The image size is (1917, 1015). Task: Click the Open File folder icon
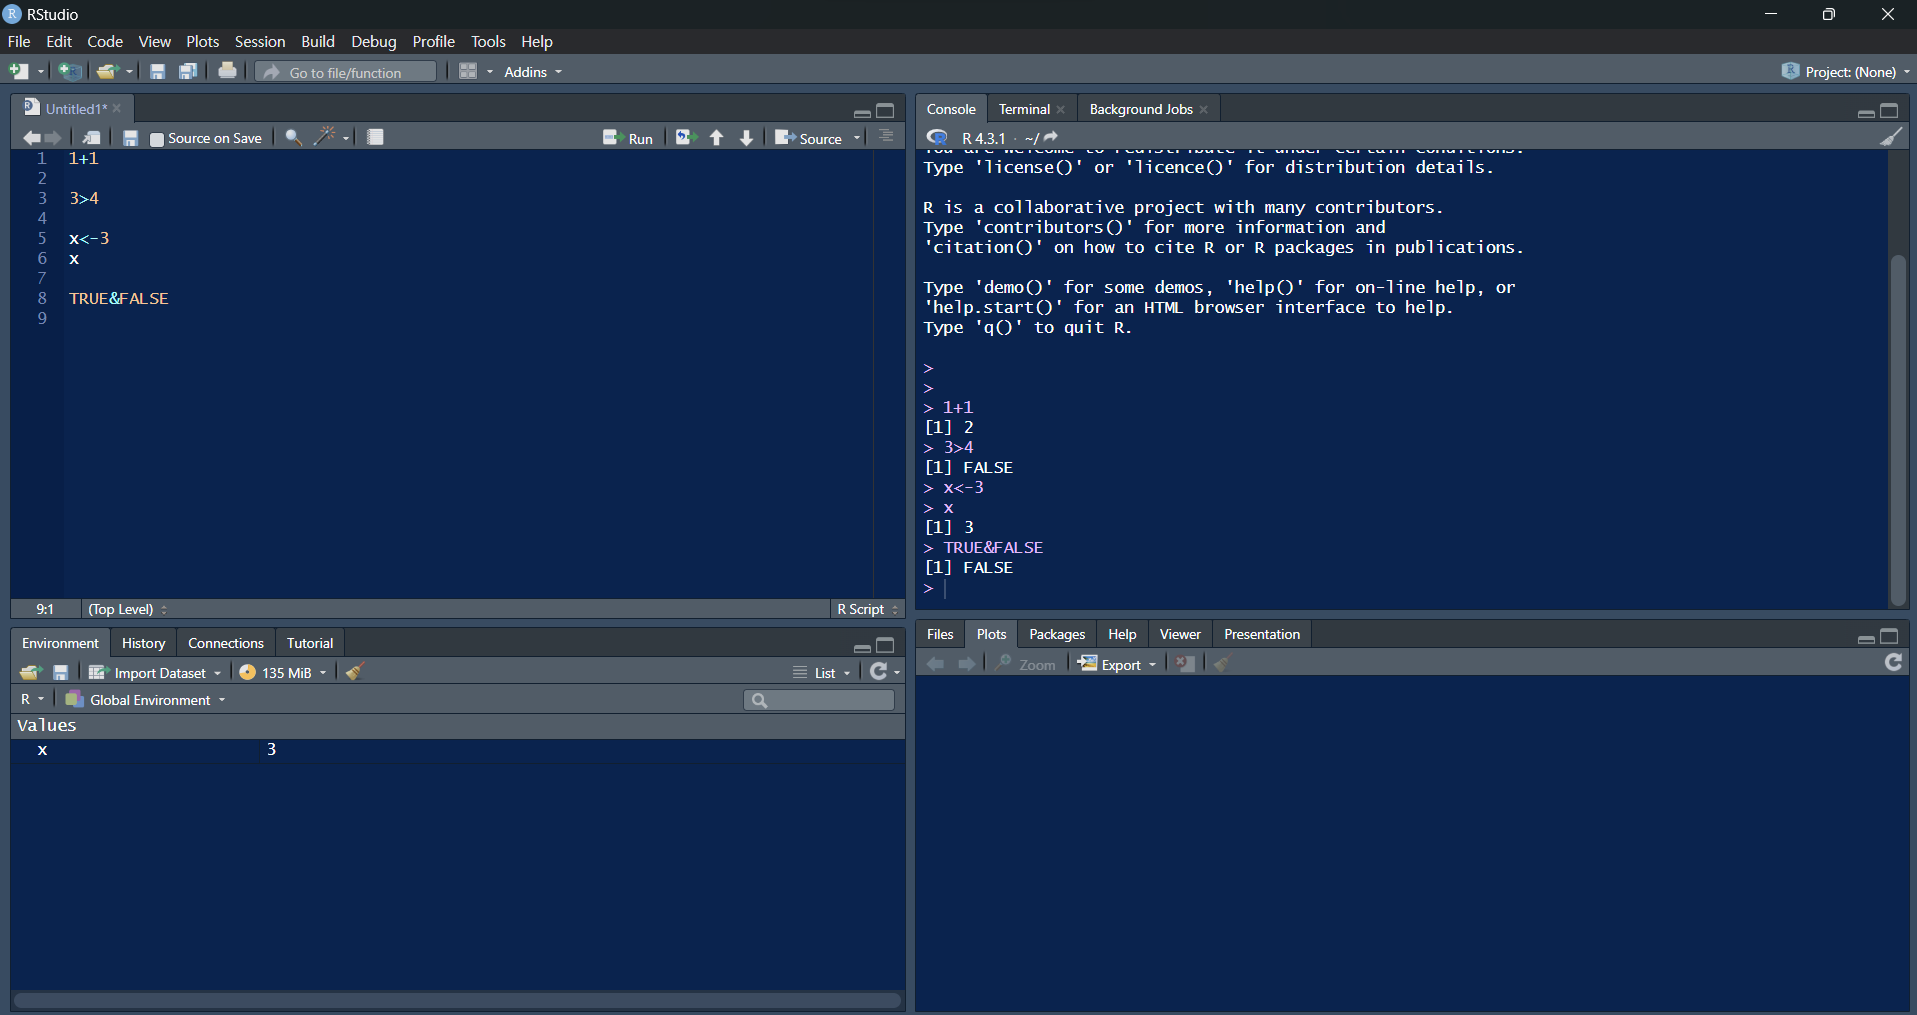click(108, 71)
